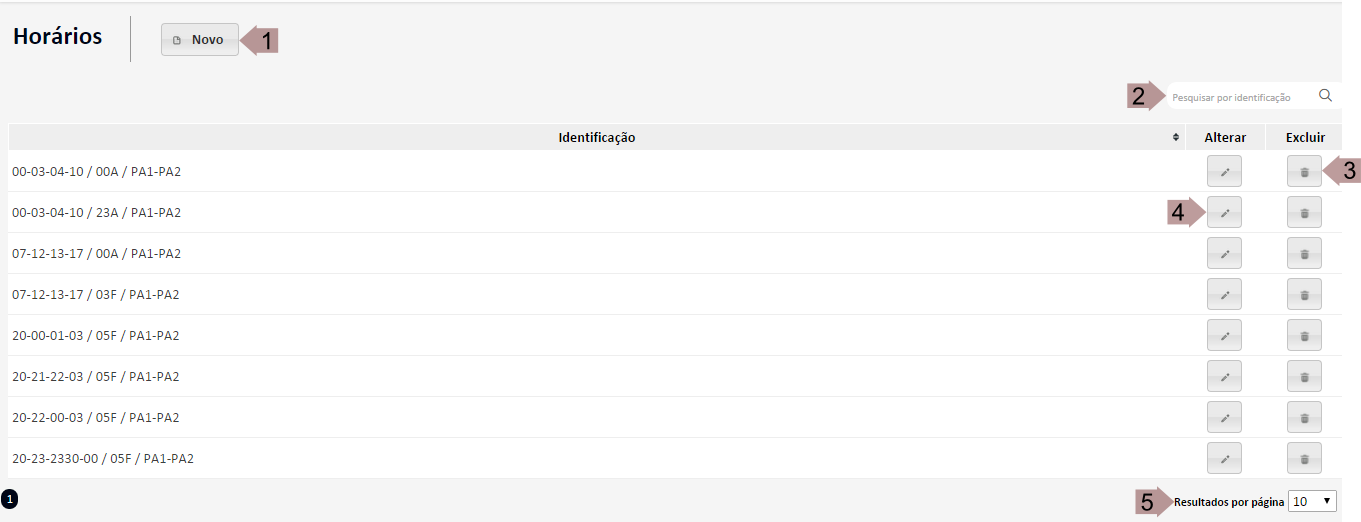The height and width of the screenshot is (522, 1361).
Task: Delete schedule 20-23-2330-00 / 05F / PA1-PA2
Action: click(1304, 458)
